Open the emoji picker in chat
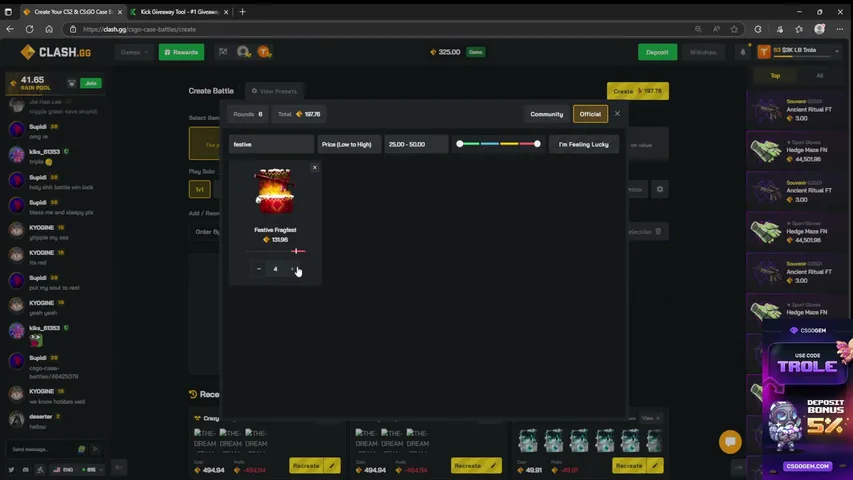853x480 pixels. 82,449
